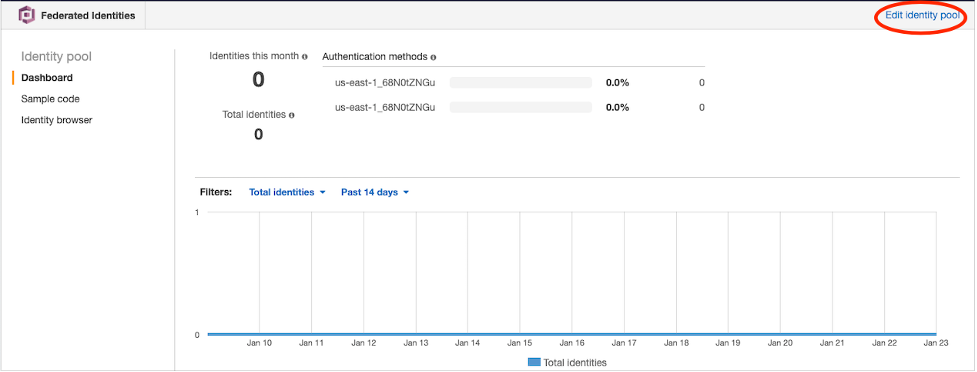Select Dashboard in the sidebar
The height and width of the screenshot is (372, 977).
point(47,78)
